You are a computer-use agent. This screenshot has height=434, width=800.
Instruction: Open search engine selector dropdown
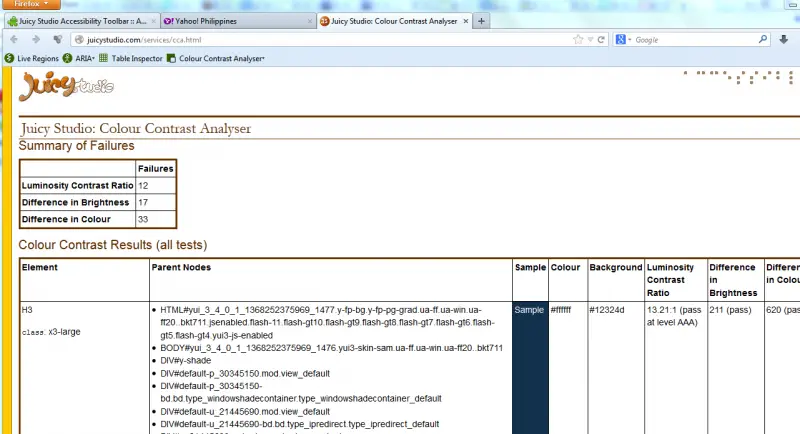click(623, 39)
